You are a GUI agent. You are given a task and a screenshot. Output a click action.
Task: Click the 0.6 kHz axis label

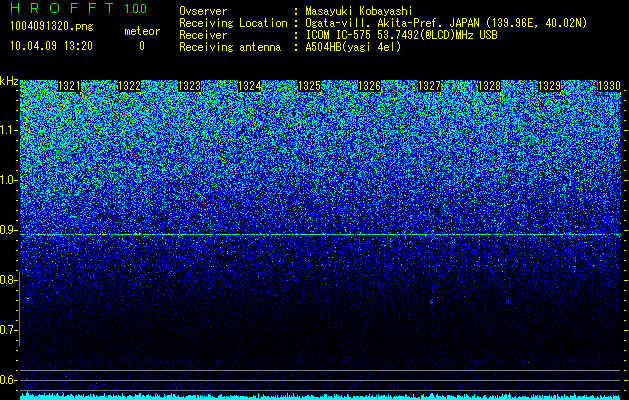[x=8, y=380]
